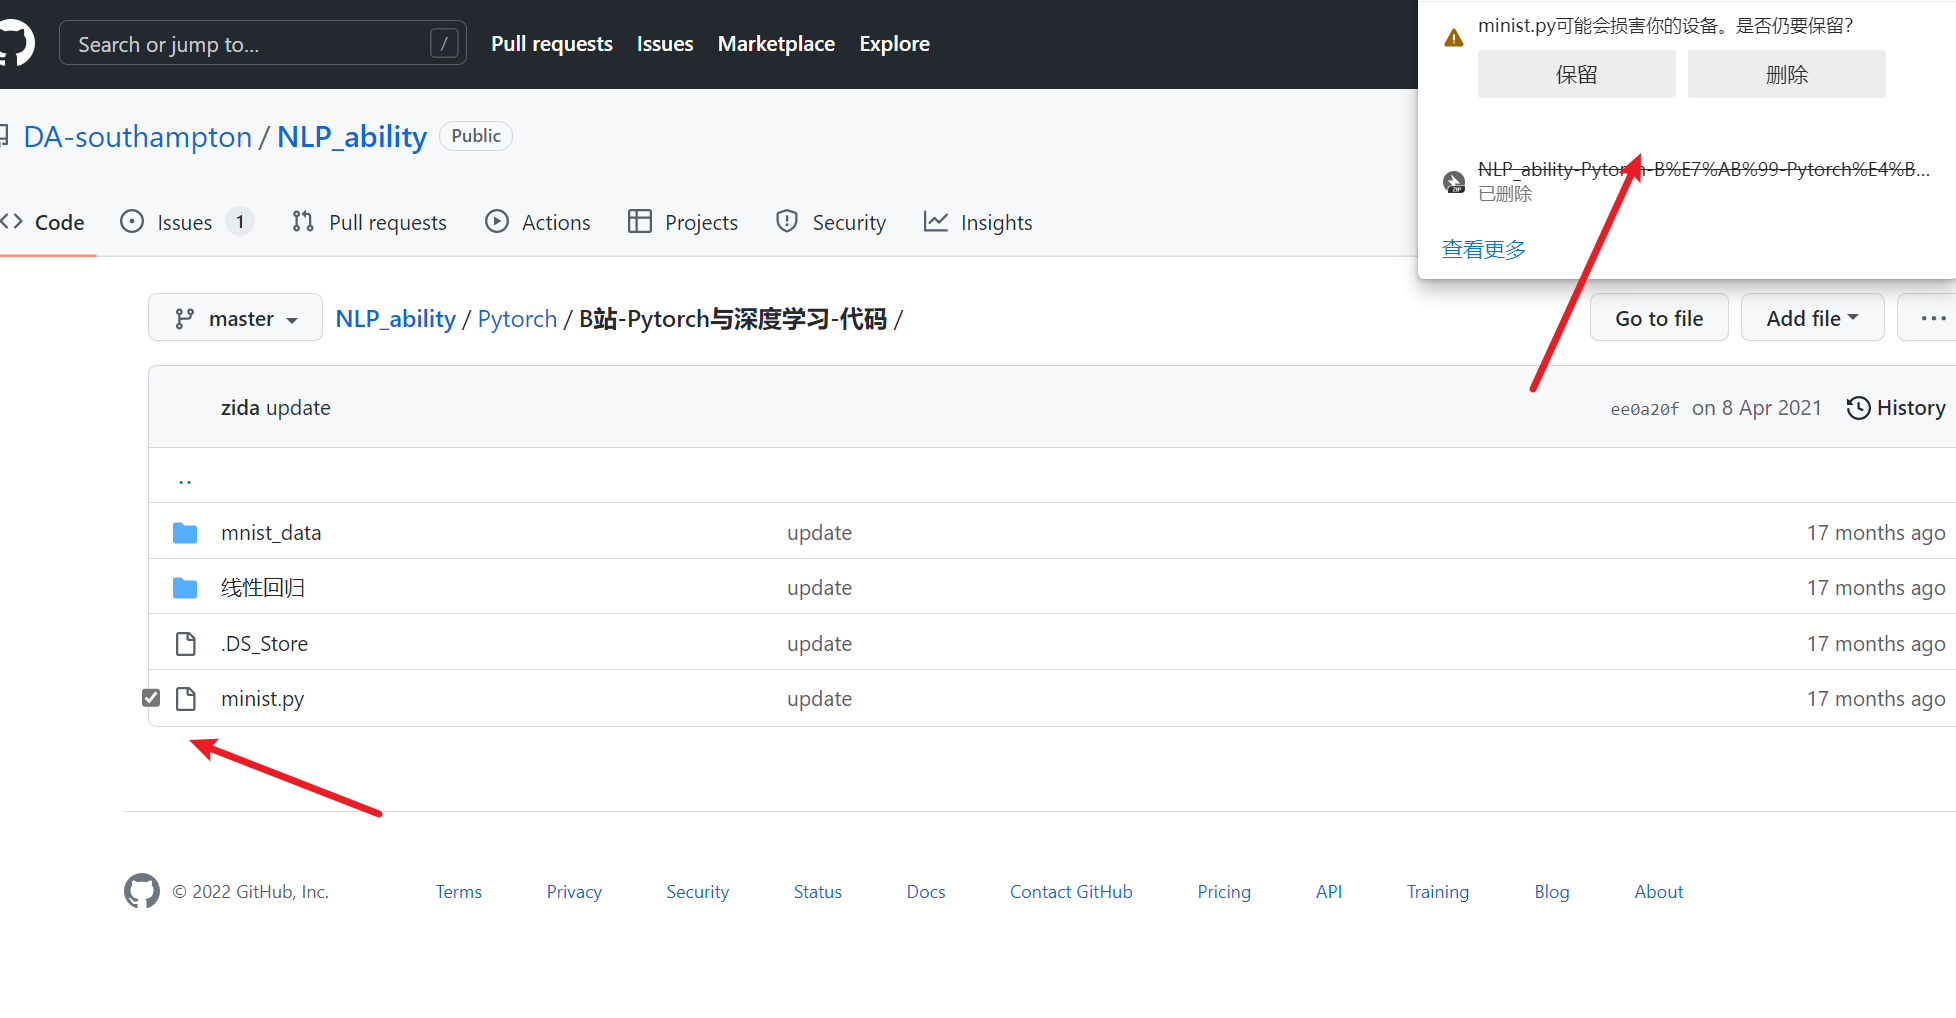Open the Terms footer link
The height and width of the screenshot is (1018, 1956).
click(459, 892)
